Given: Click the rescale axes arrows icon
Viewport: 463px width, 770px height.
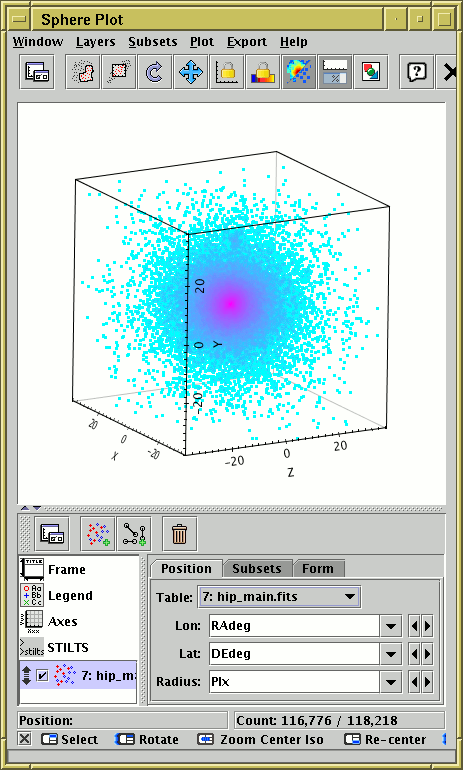Looking at the screenshot, I should [x=191, y=72].
